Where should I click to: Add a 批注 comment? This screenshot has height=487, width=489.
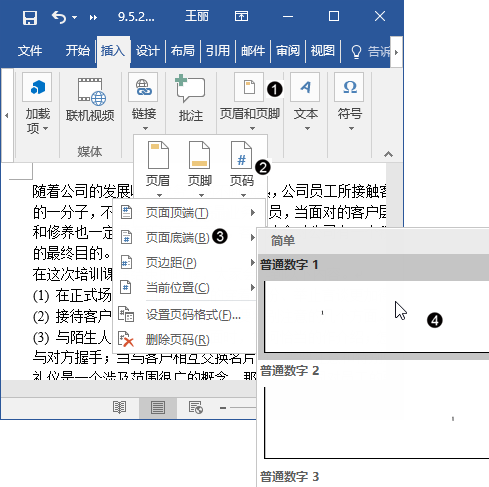tap(190, 99)
